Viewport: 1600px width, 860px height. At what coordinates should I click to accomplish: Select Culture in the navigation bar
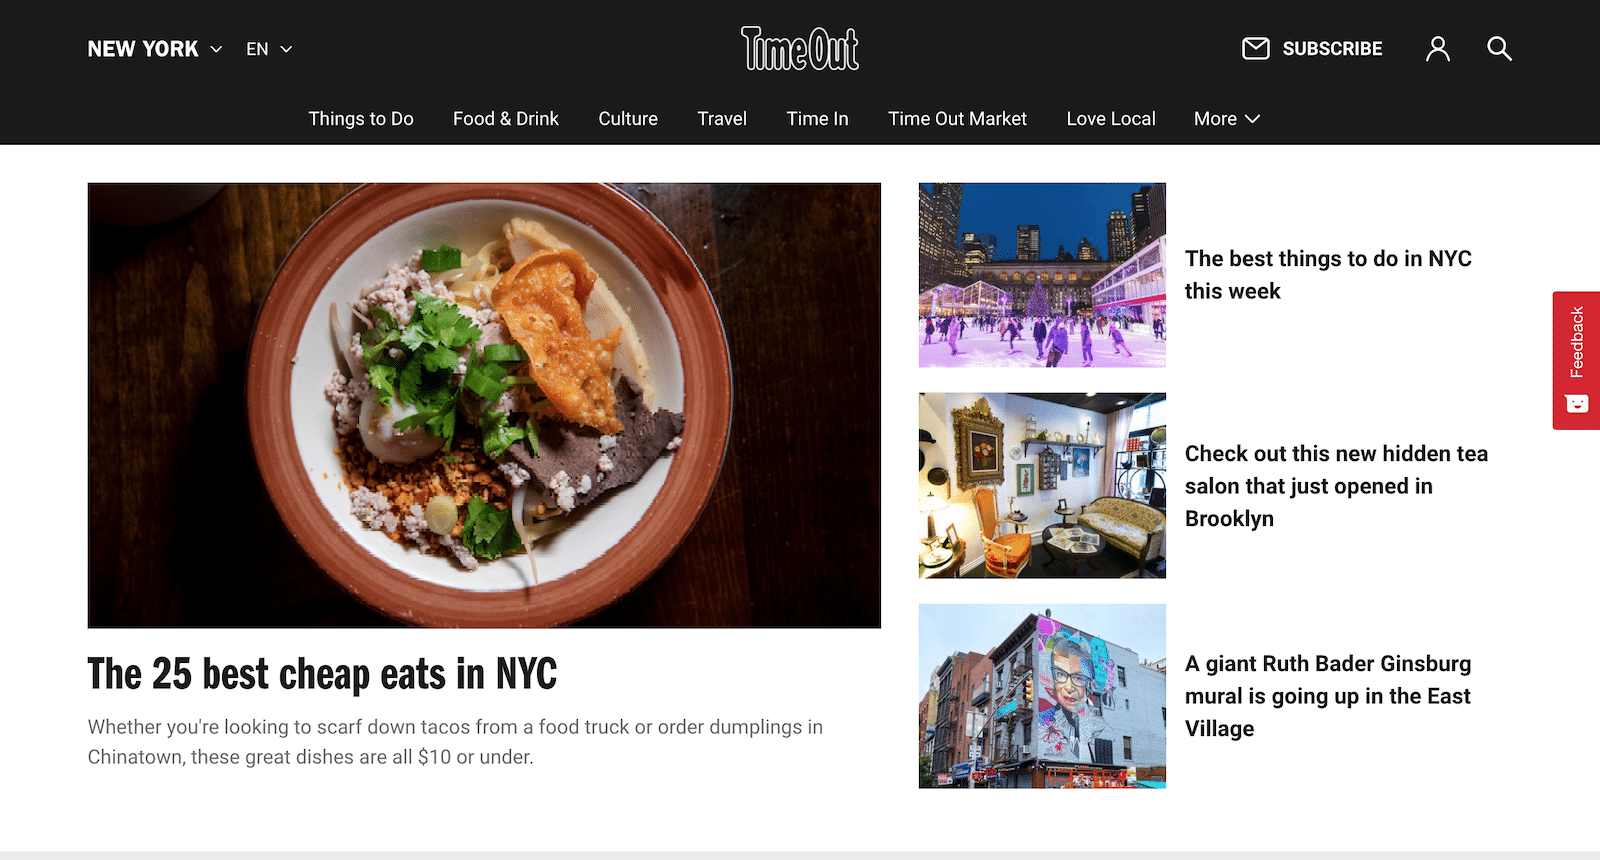point(628,118)
